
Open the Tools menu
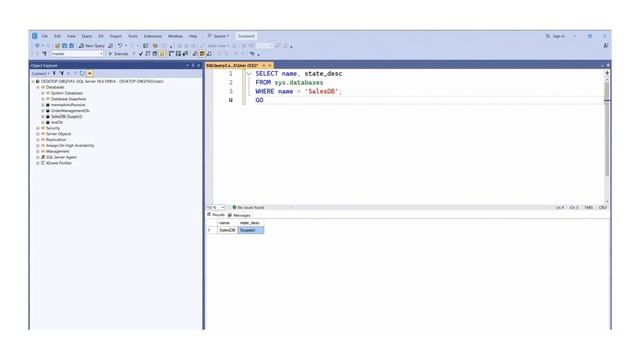click(133, 36)
